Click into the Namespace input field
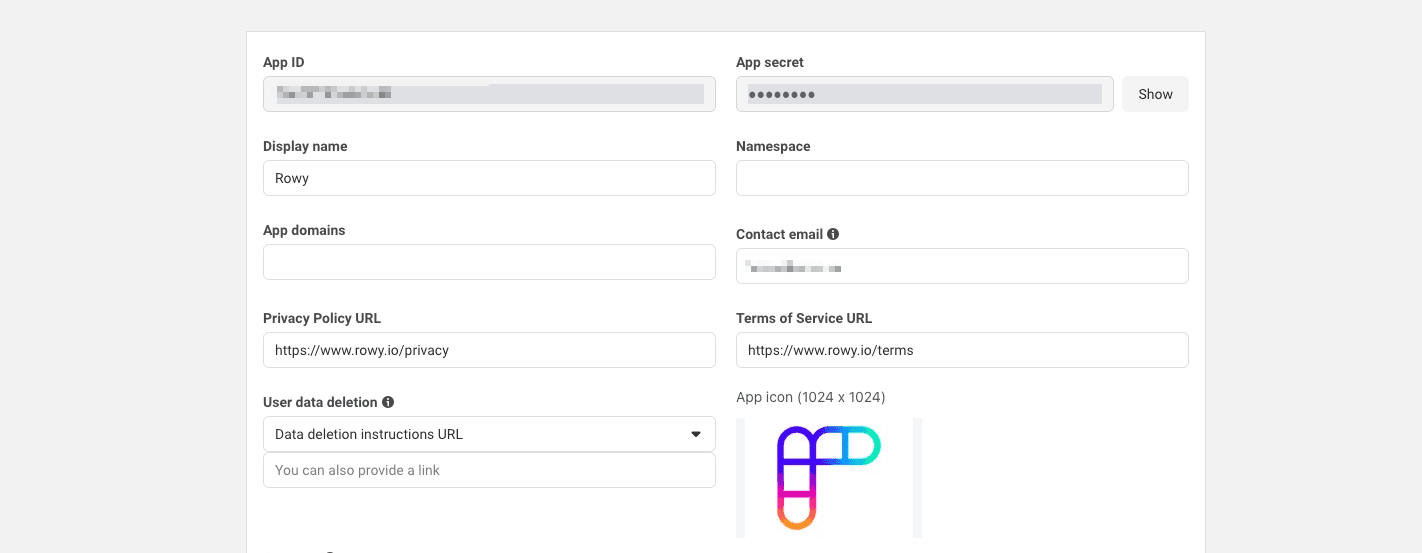Screen dimensions: 1422x553 pos(962,178)
